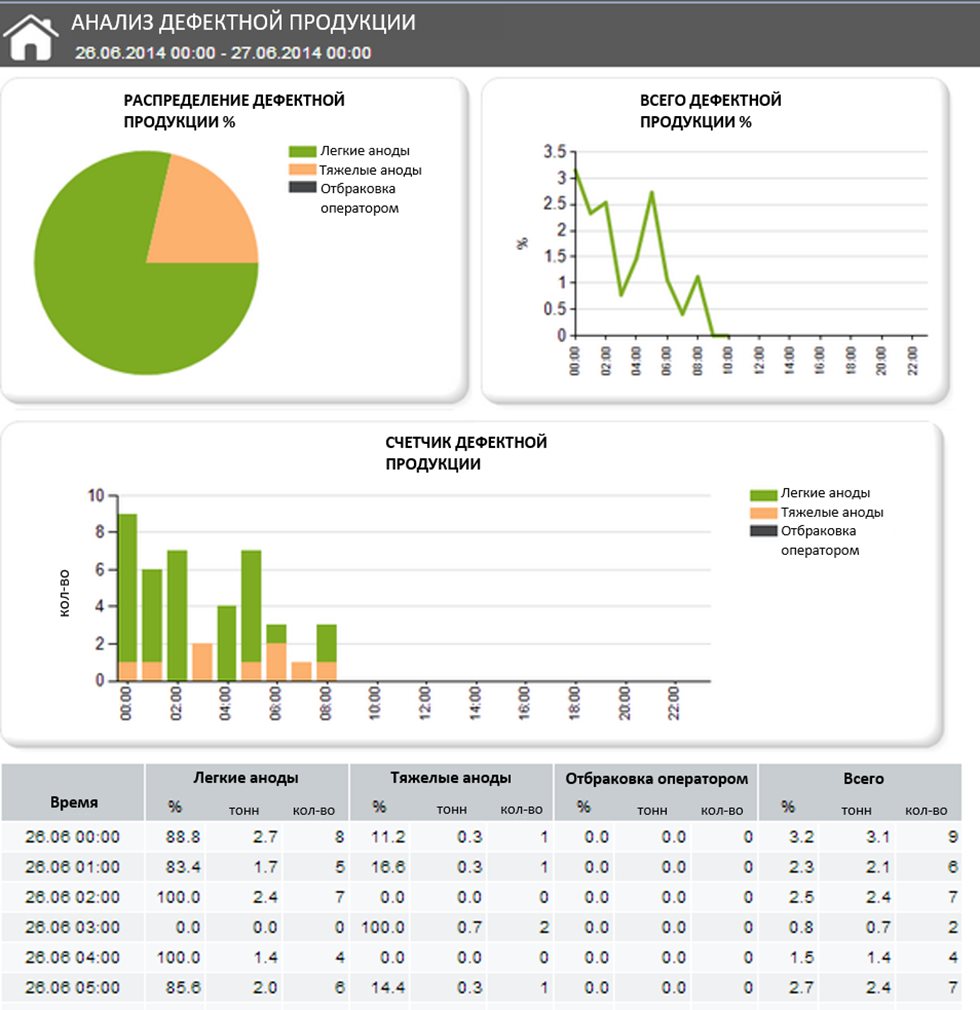This screenshot has width=980, height=1010.
Task: Click dark Отбраковка оператором swatch in pie legend
Action: (x=302, y=188)
